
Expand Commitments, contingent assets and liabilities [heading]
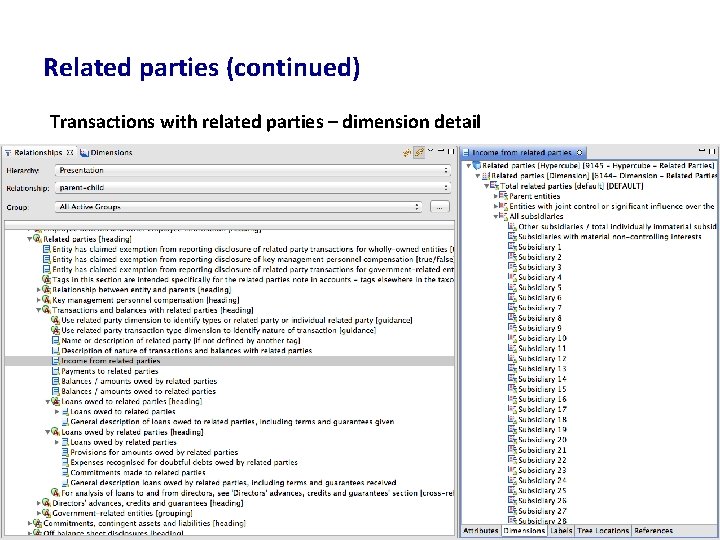coord(30,523)
